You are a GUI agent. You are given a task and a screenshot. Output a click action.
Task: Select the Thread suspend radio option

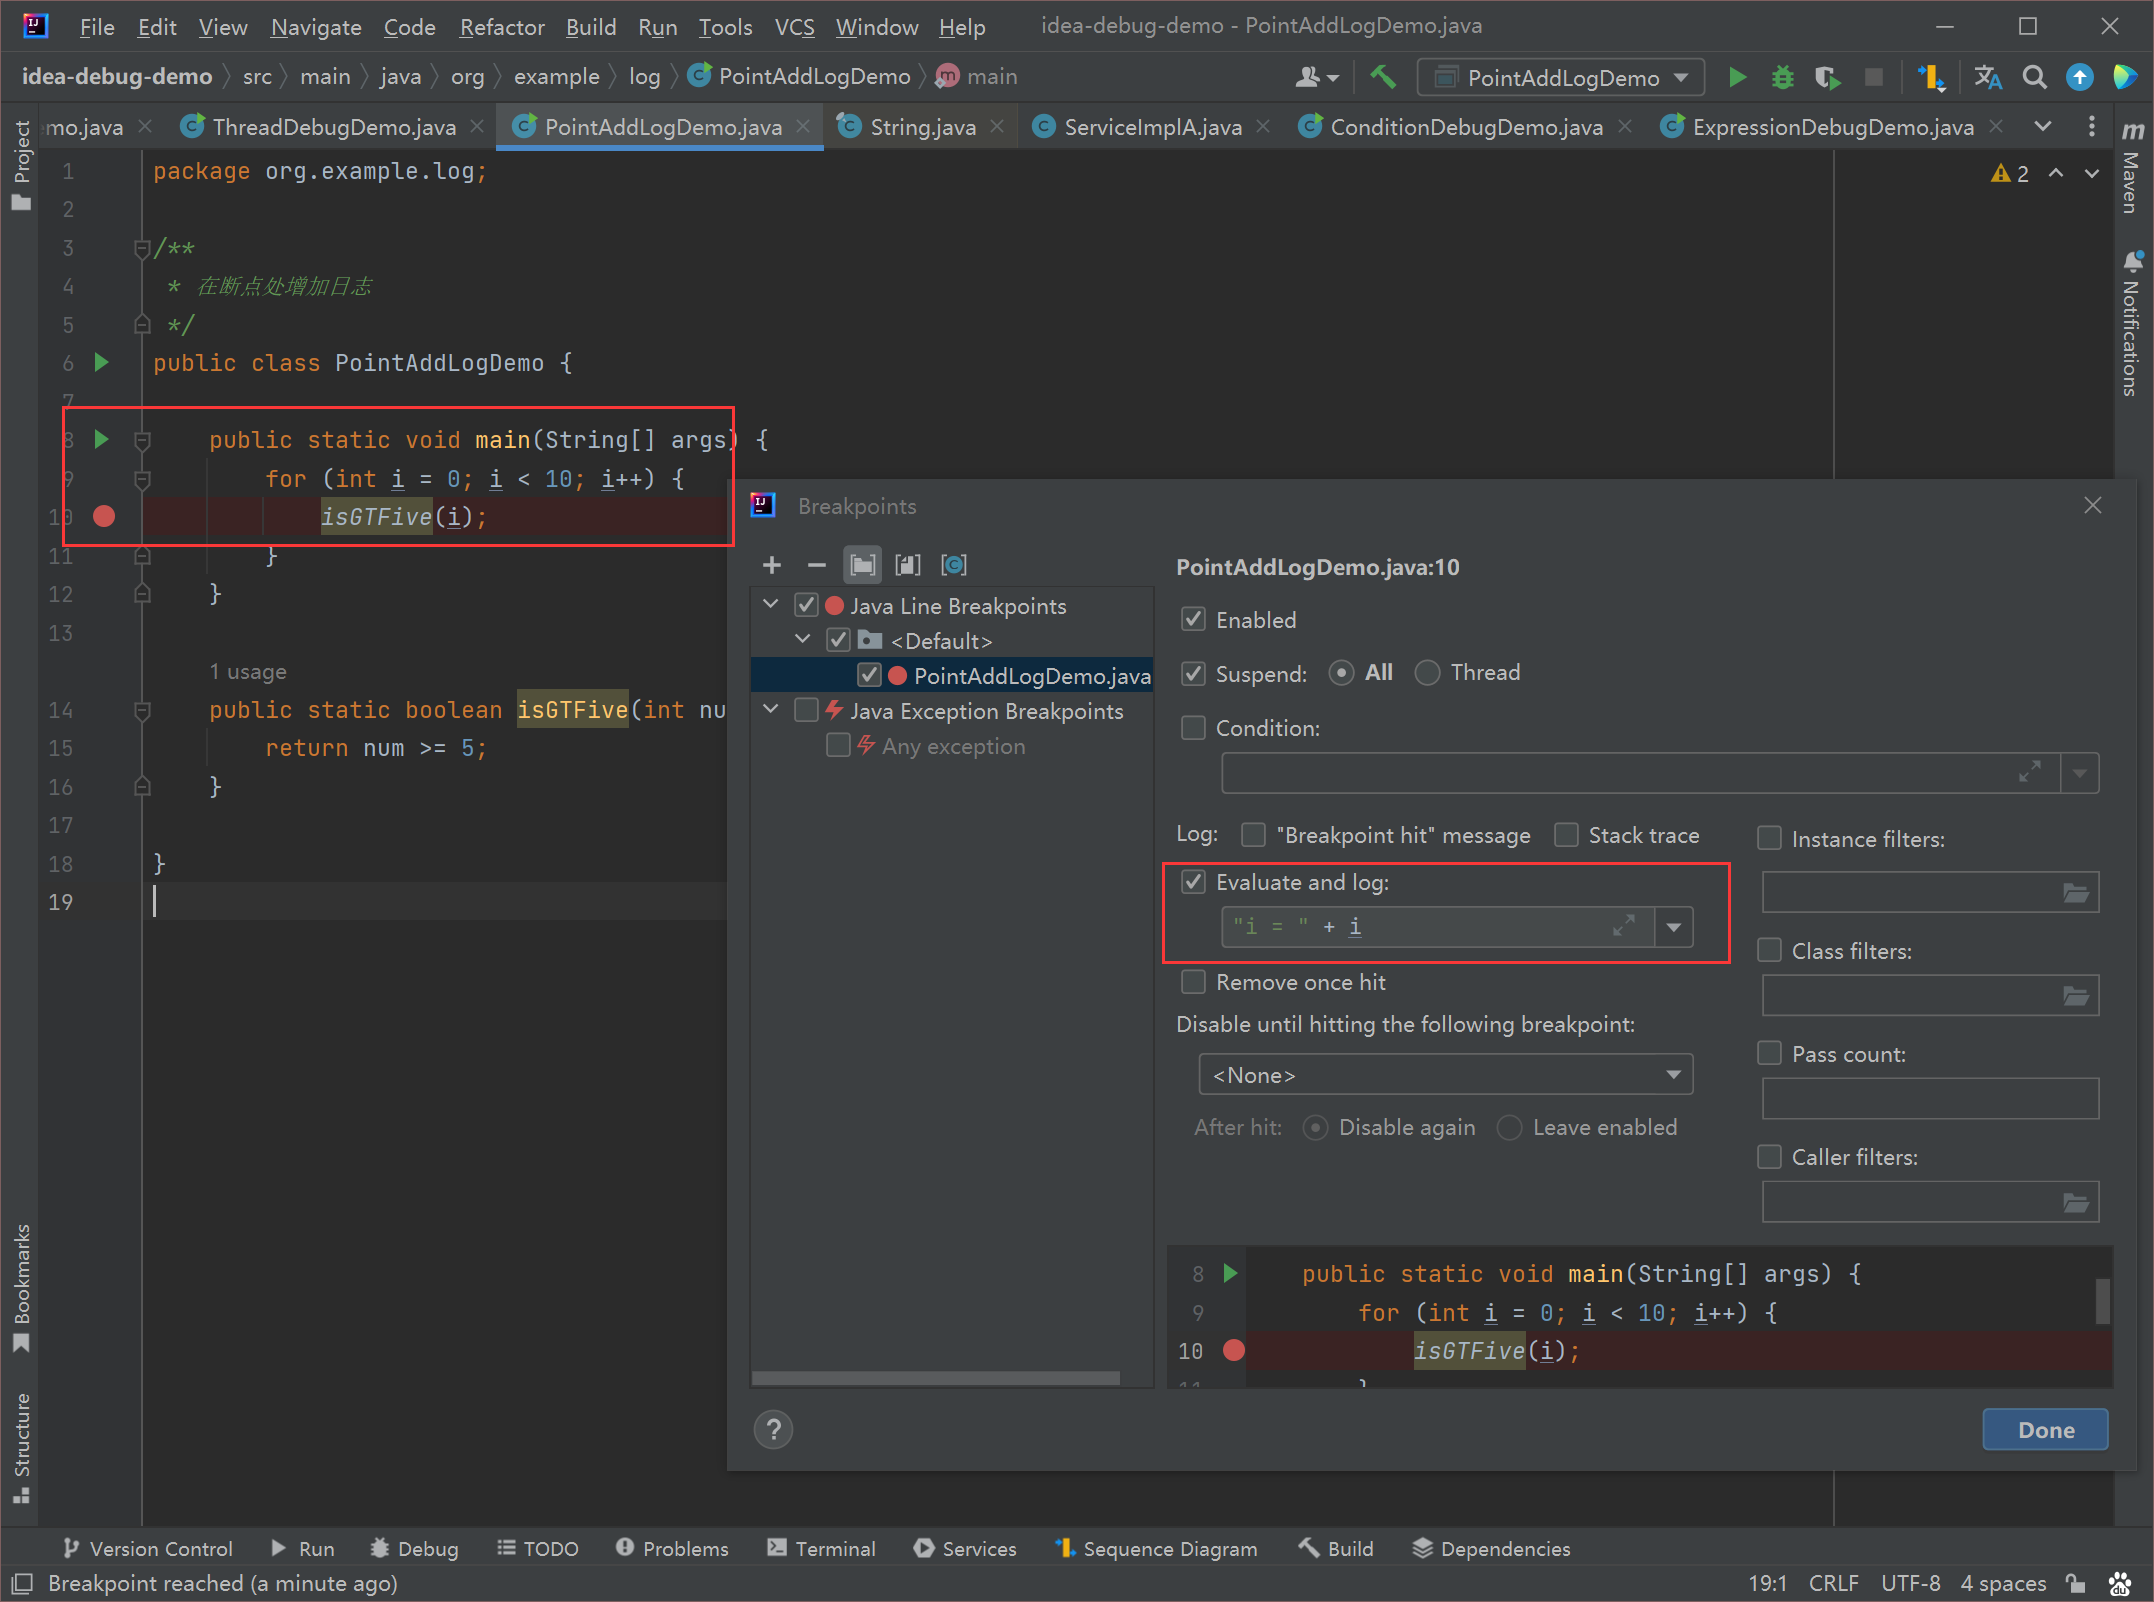pyautogui.click(x=1428, y=673)
